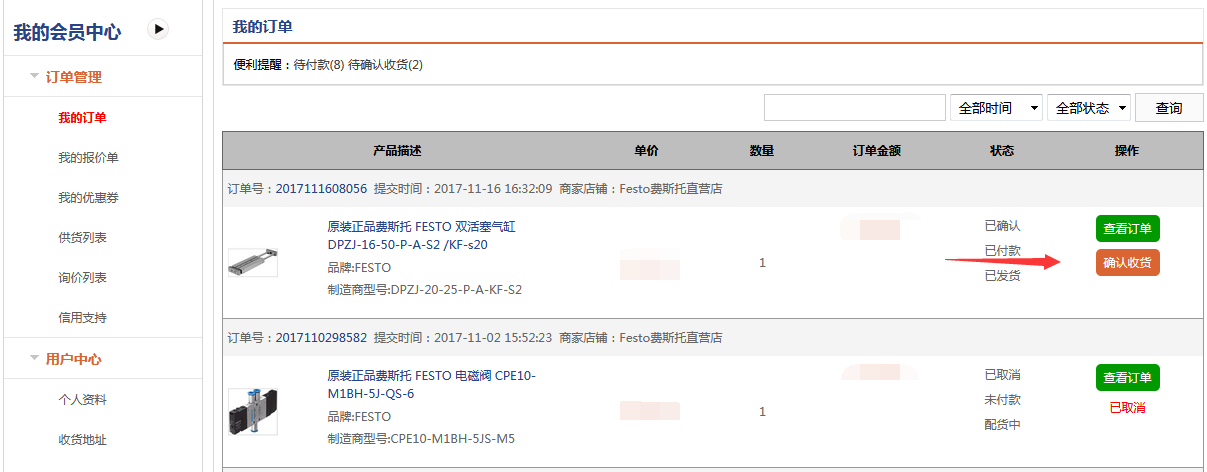Select 供货列表 from sidebar
Viewport: 1207px width, 472px height.
[82, 238]
